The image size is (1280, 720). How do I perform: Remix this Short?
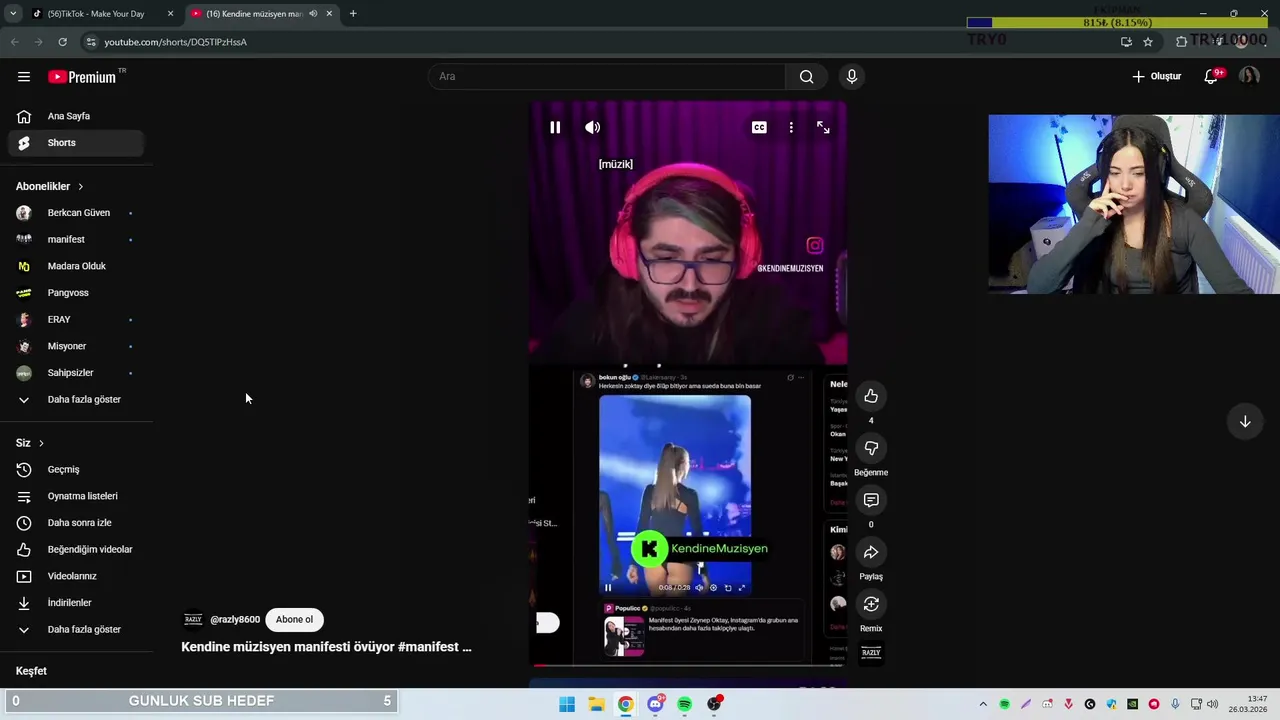tap(871, 604)
